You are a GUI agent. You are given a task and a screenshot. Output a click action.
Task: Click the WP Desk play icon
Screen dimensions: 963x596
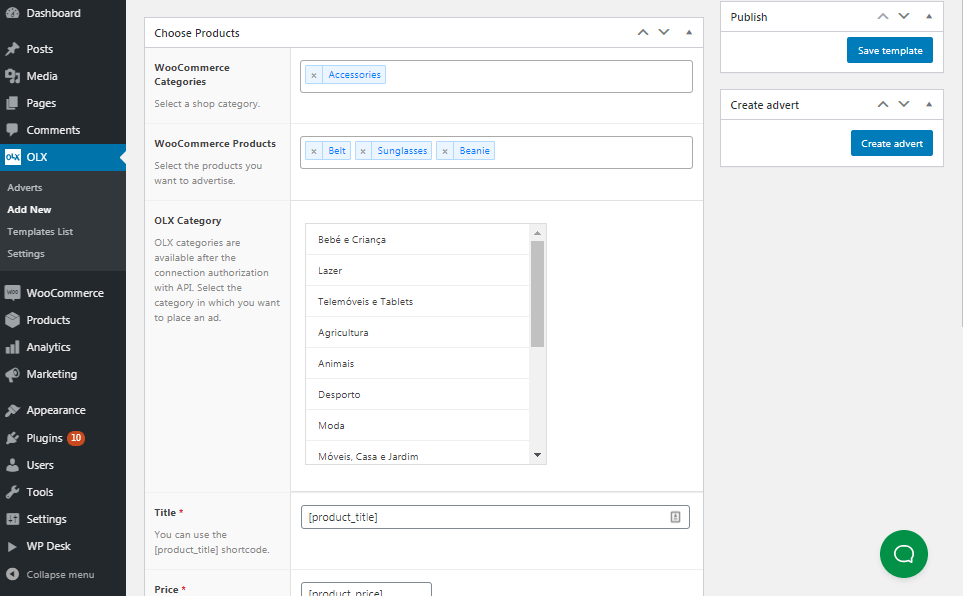(12, 546)
